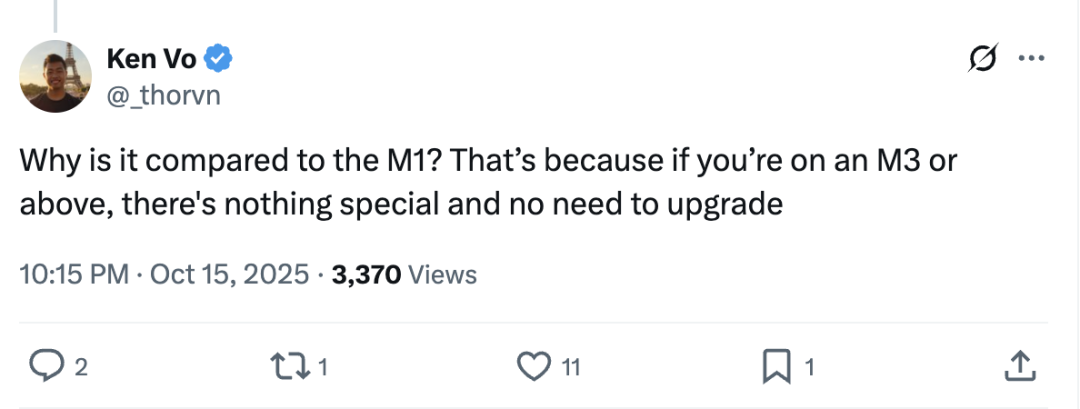Bookmark this post with the bookmark icon

pyautogui.click(x=776, y=367)
